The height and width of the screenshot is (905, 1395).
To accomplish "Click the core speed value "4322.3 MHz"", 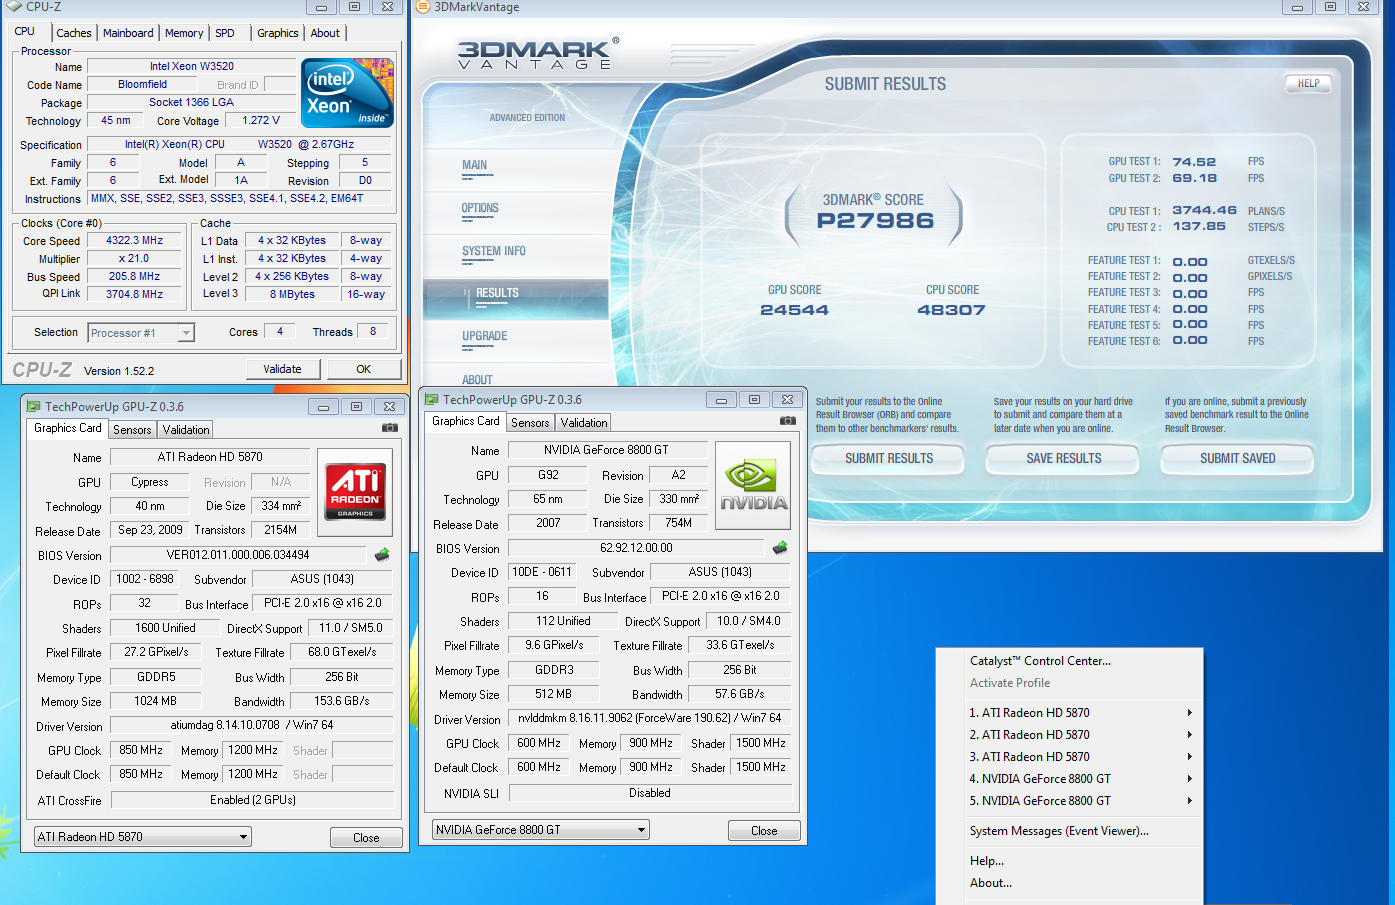I will tap(135, 241).
